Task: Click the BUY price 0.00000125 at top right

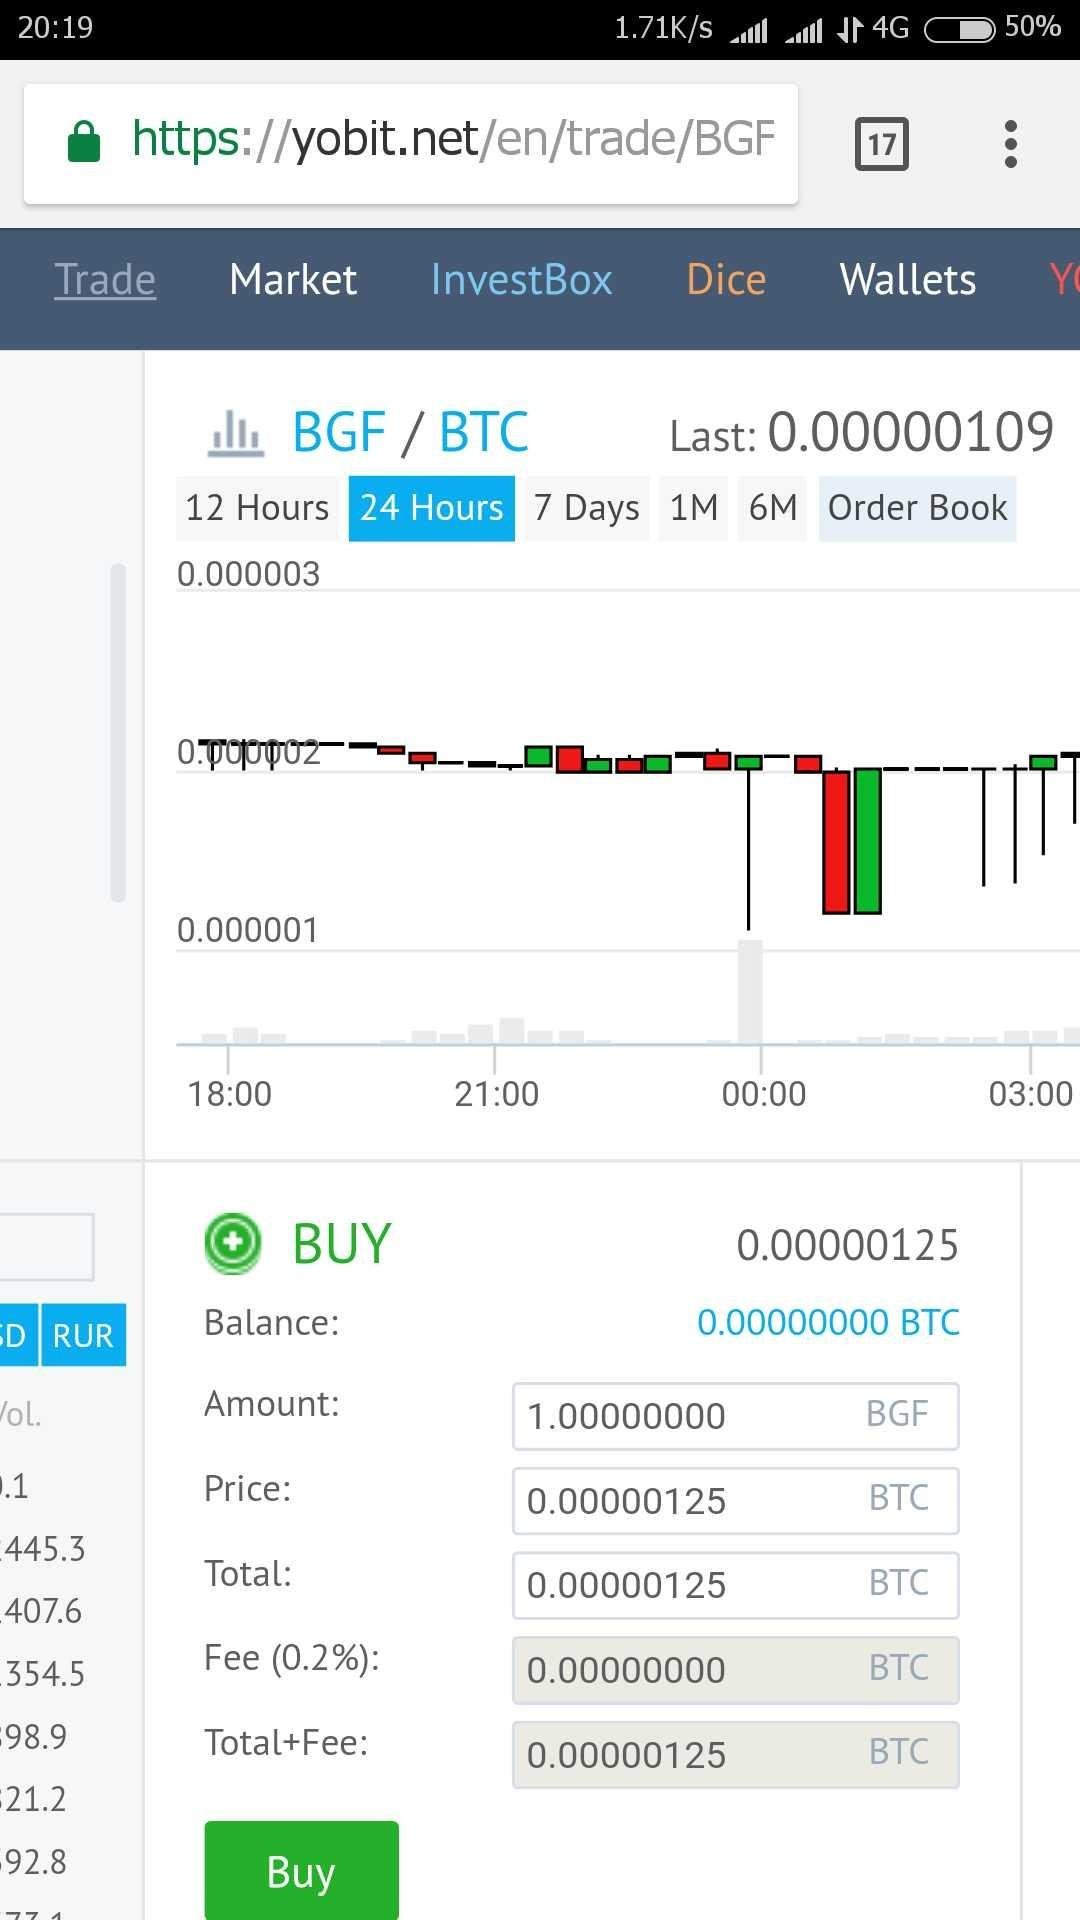Action: tap(847, 1245)
